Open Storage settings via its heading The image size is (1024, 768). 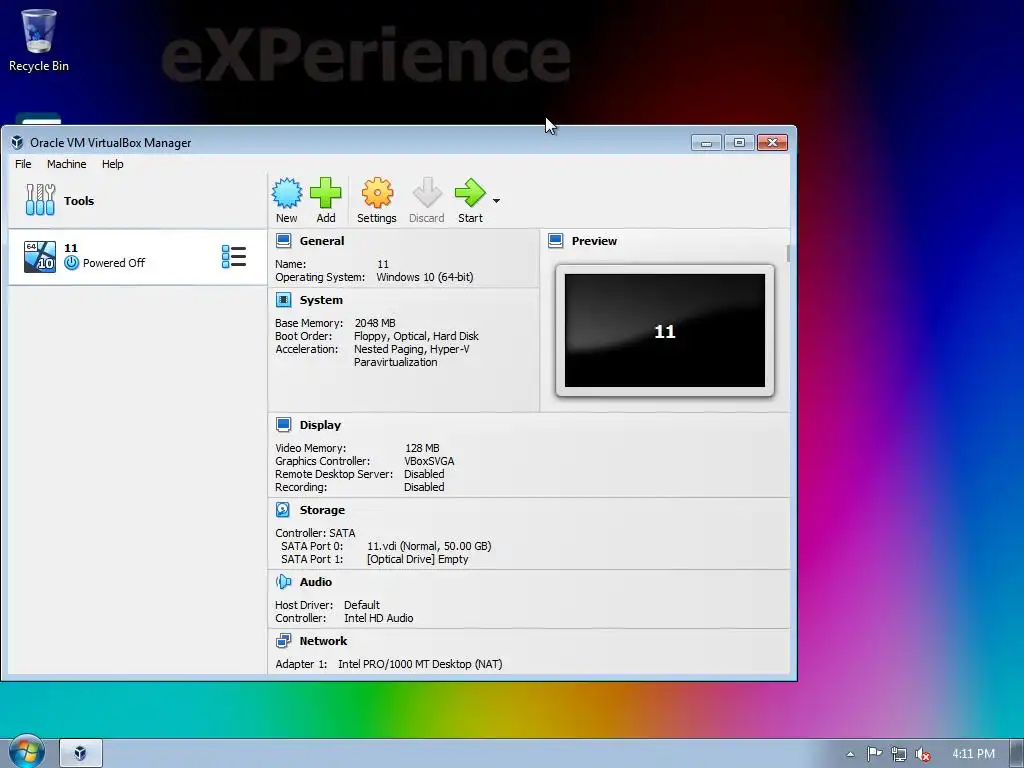tap(322, 510)
